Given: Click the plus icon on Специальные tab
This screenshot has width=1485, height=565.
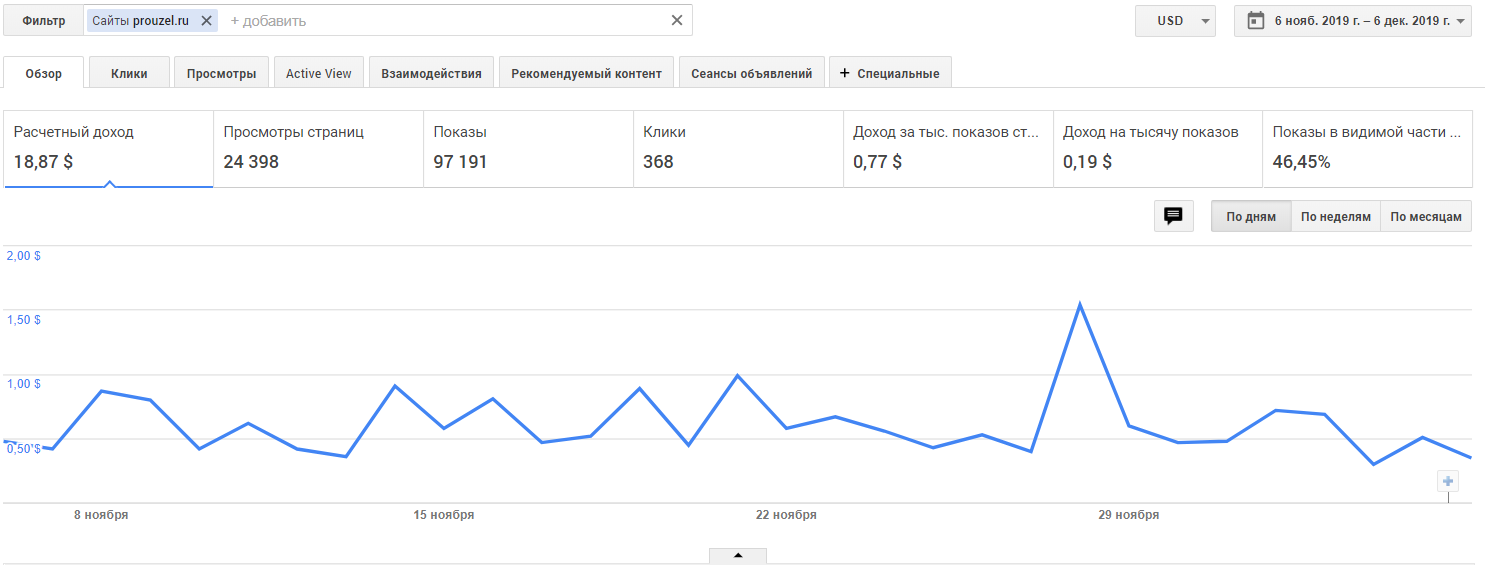Looking at the screenshot, I should [x=844, y=73].
